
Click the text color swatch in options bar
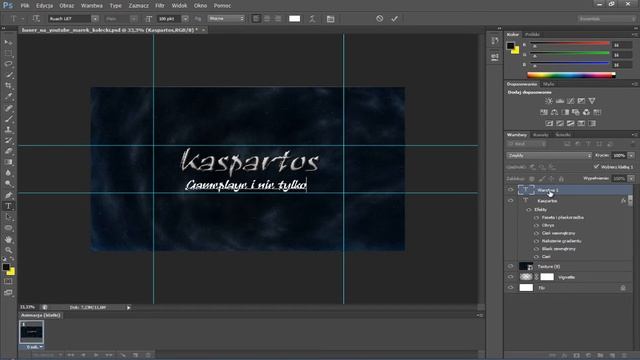(294, 19)
